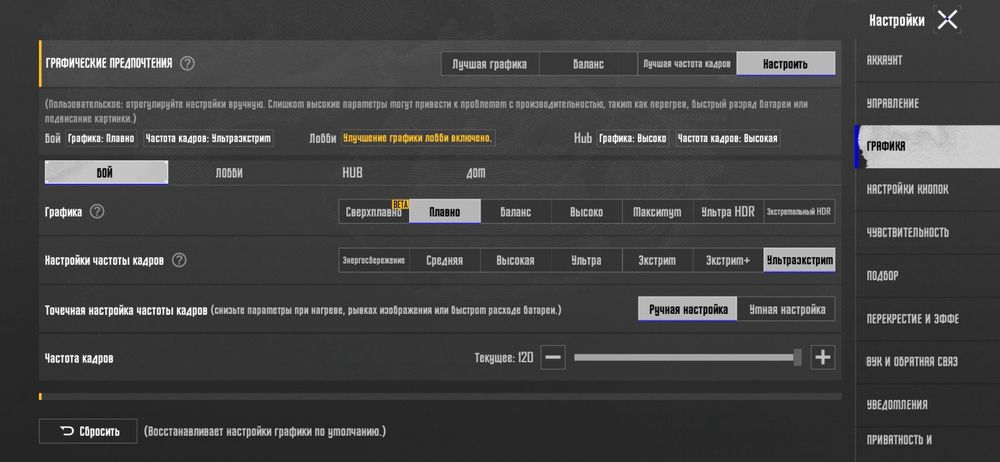
Task: Enable Умная настройка frame tuning
Action: pos(786,309)
